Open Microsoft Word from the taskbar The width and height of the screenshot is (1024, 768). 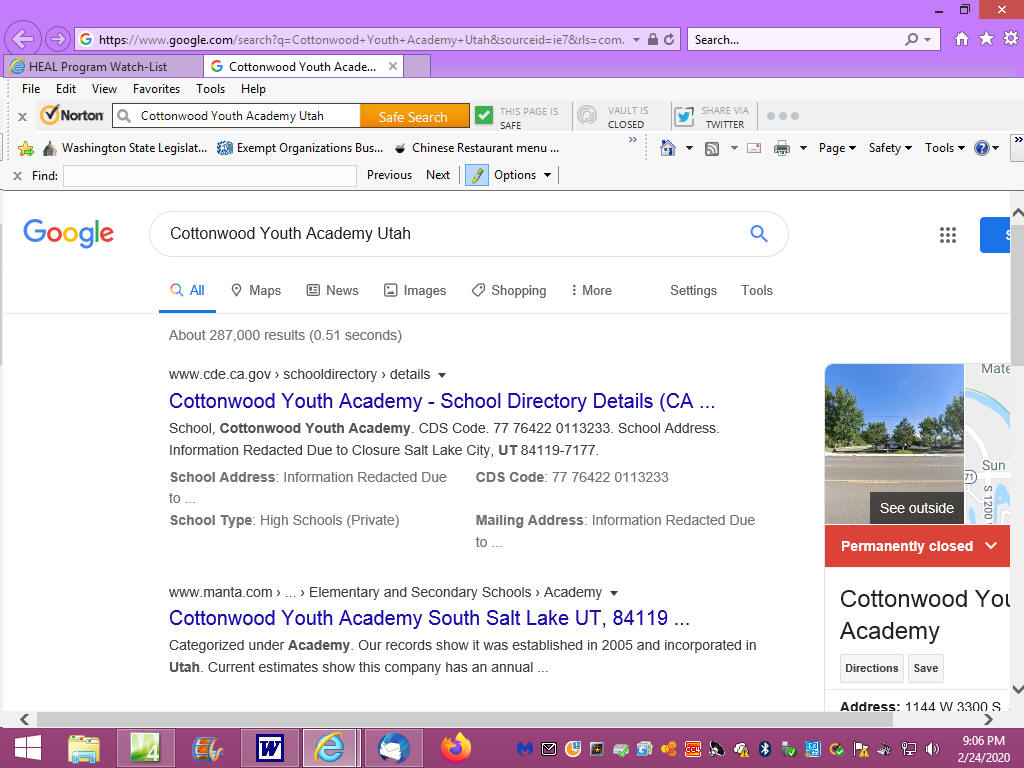click(x=270, y=748)
